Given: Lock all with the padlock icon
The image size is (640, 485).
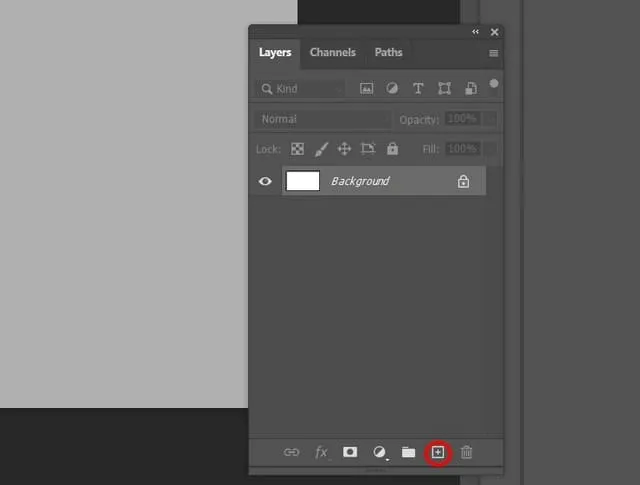Looking at the screenshot, I should coord(392,149).
